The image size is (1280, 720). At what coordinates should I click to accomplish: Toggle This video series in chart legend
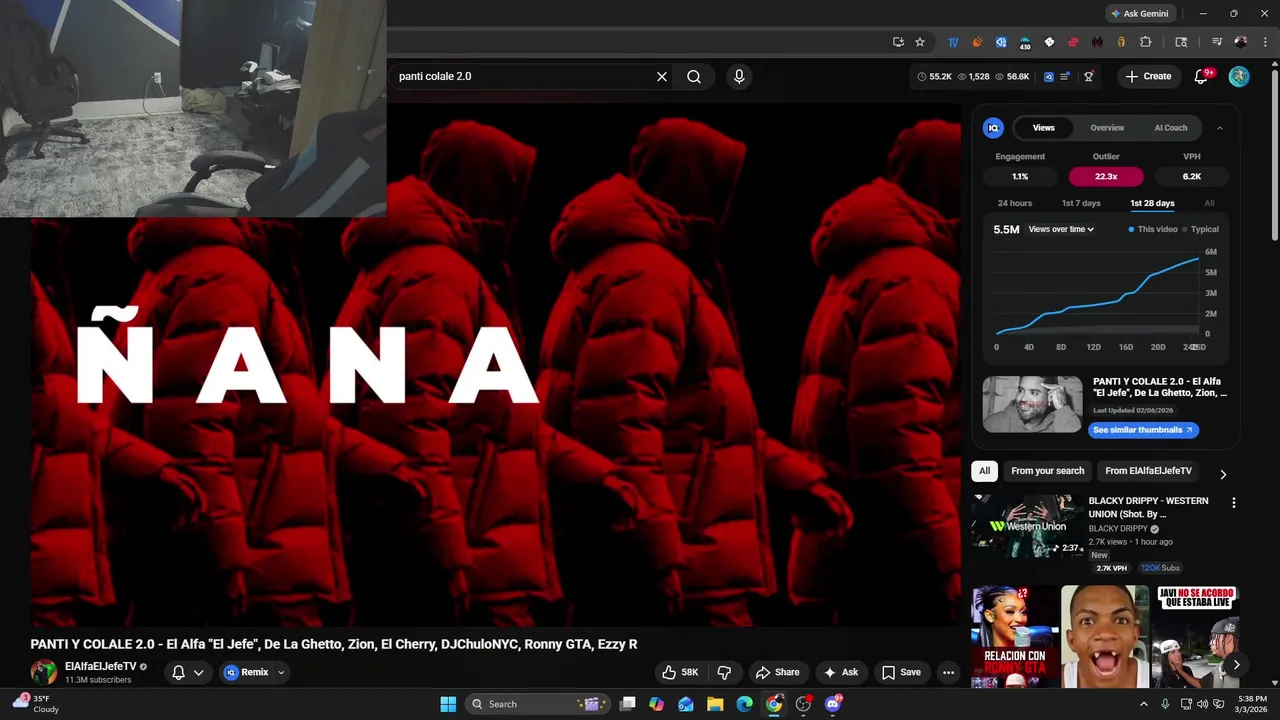coord(1153,229)
